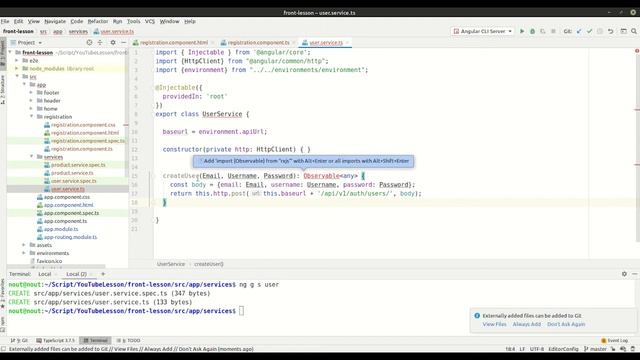This screenshot has height=360, width=640.
Task: Expand the footer folder
Action: point(31,93)
